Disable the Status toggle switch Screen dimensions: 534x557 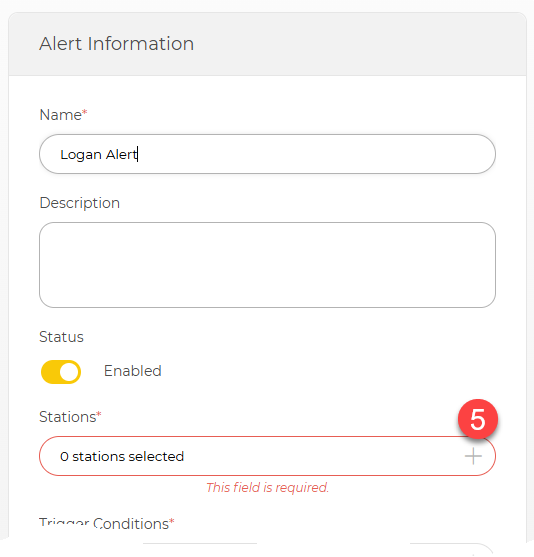(61, 372)
